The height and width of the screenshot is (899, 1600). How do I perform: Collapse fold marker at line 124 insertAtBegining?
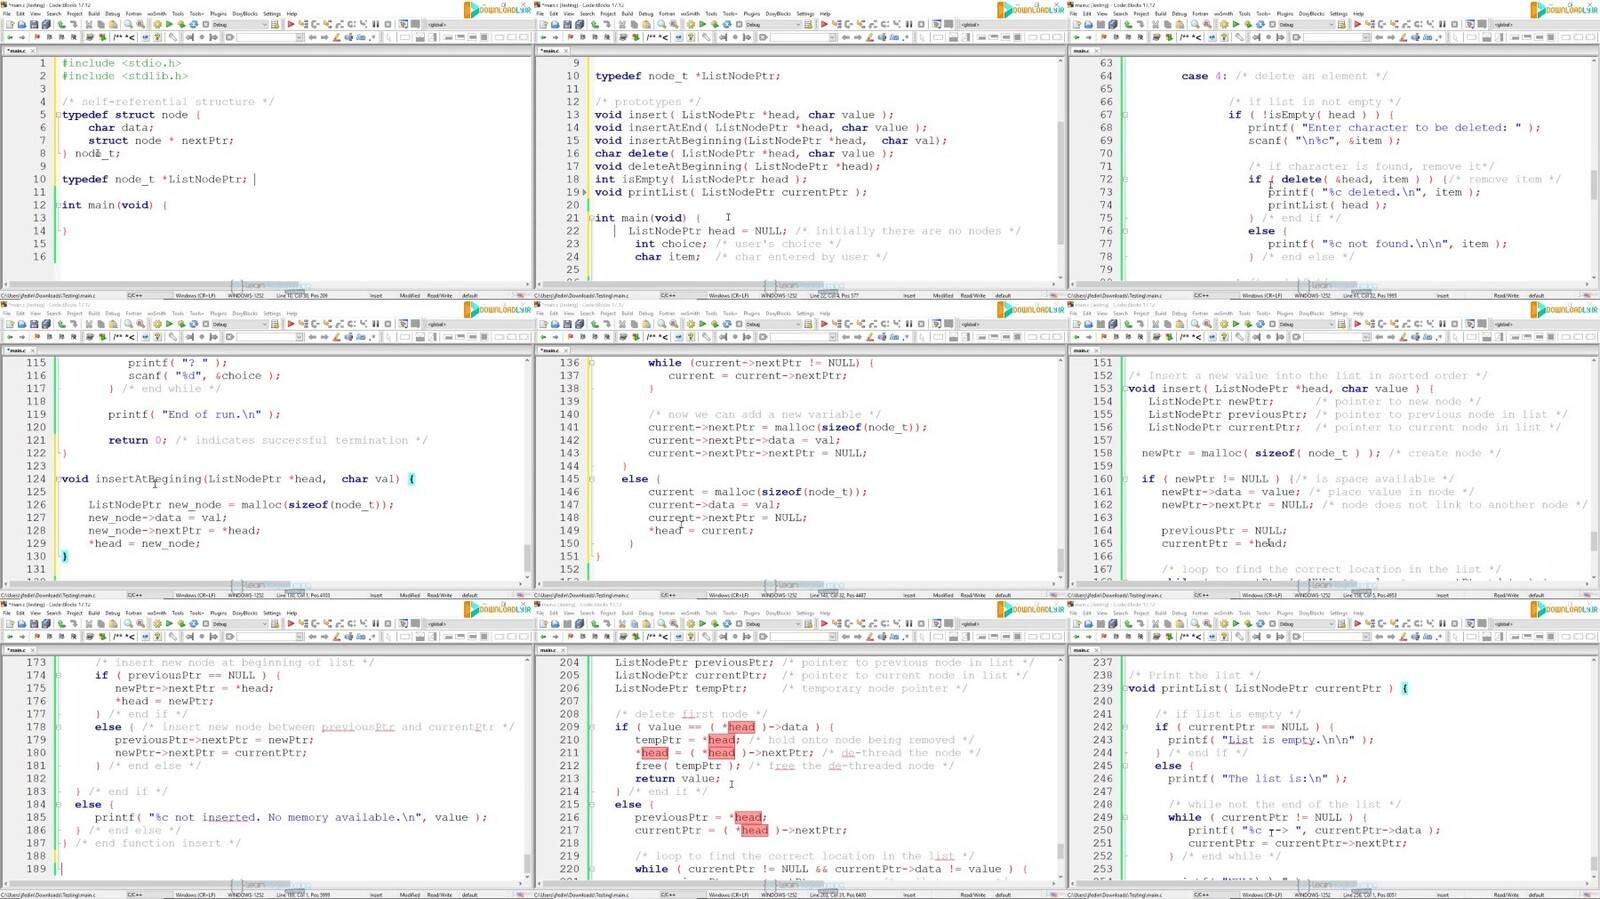pyautogui.click(x=58, y=479)
